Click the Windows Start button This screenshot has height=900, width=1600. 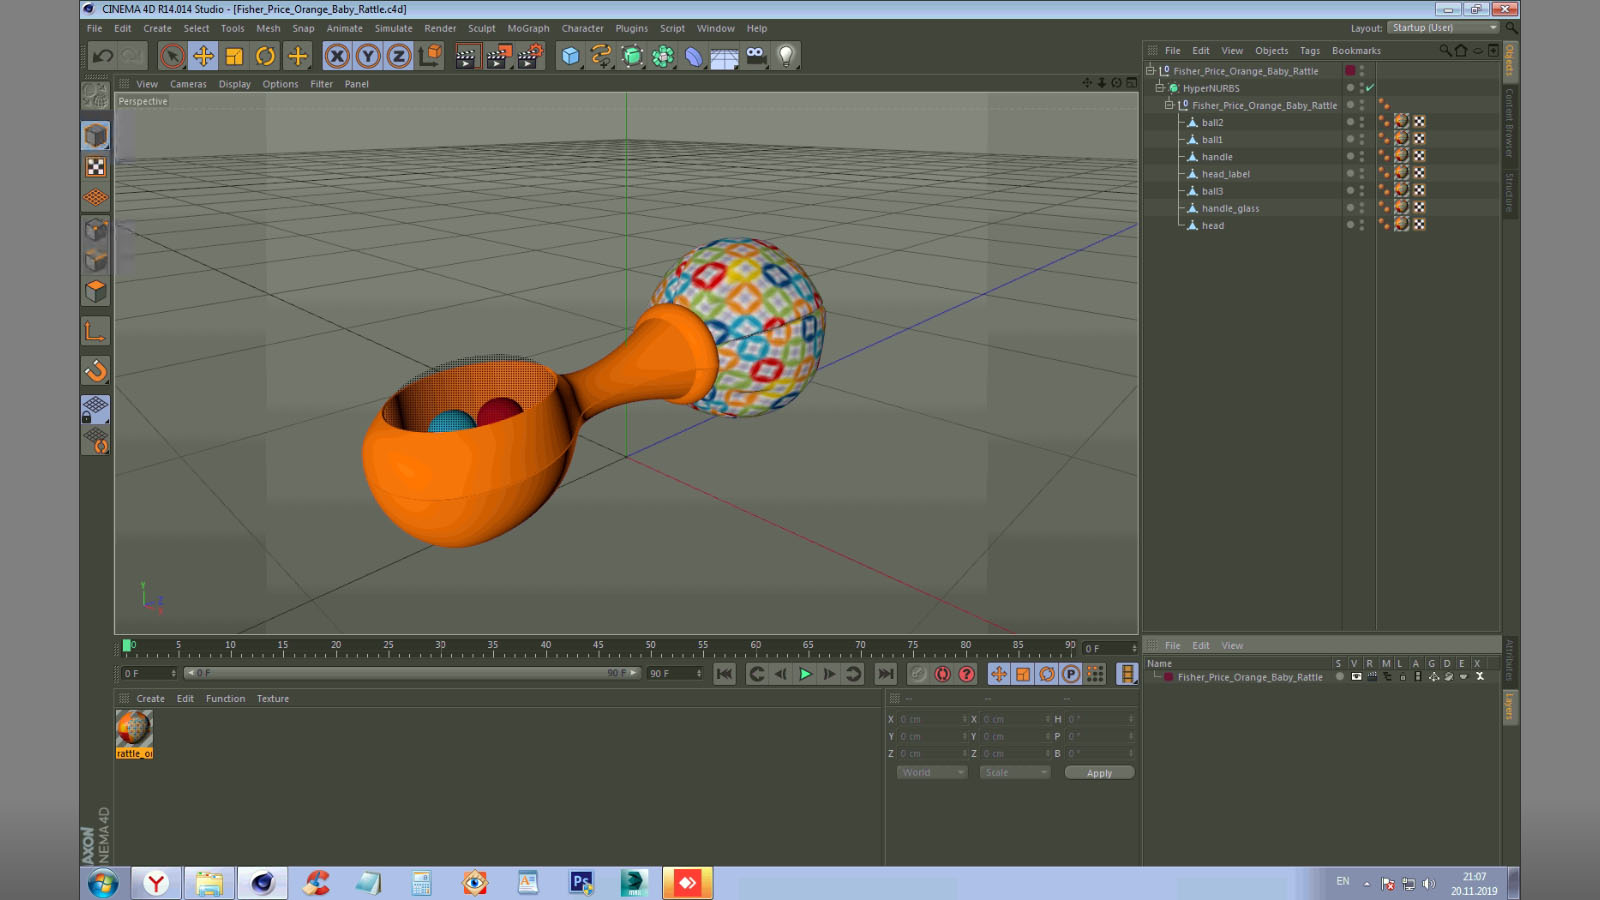click(103, 883)
